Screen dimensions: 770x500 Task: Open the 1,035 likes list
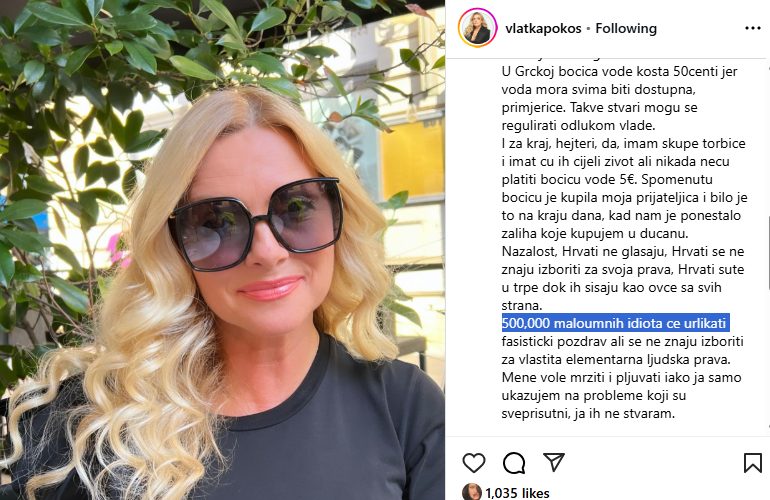(x=518, y=493)
